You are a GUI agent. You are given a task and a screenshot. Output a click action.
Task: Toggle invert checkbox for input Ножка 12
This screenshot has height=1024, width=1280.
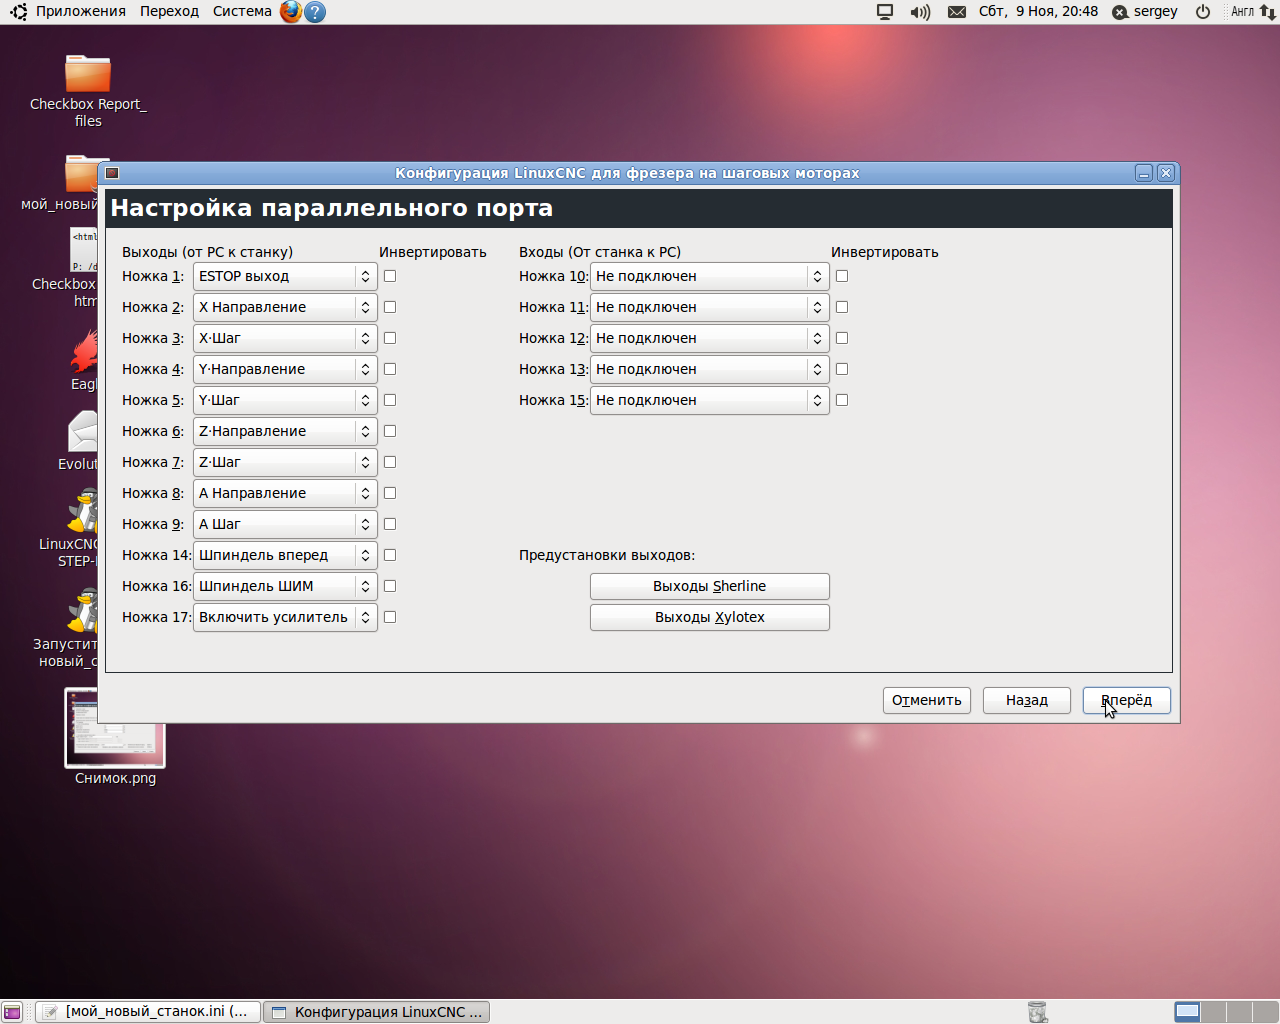[x=842, y=338]
